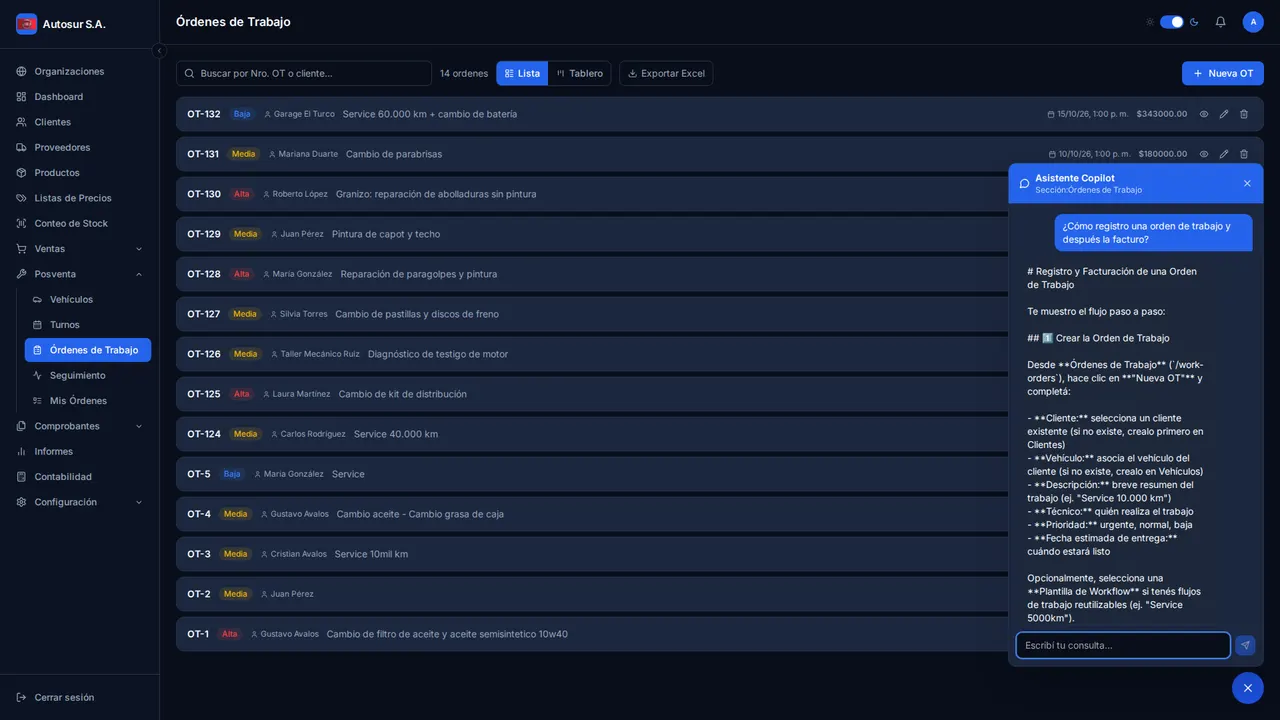The width and height of the screenshot is (1280, 720).
Task: Open Contabilidad in the sidebar
Action: (x=80, y=477)
